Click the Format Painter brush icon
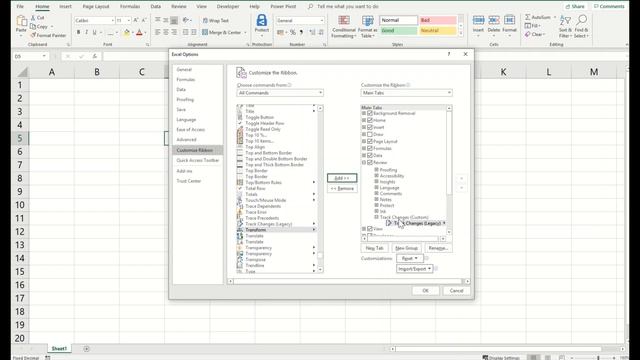This screenshot has height=360, width=640. tap(33, 36)
